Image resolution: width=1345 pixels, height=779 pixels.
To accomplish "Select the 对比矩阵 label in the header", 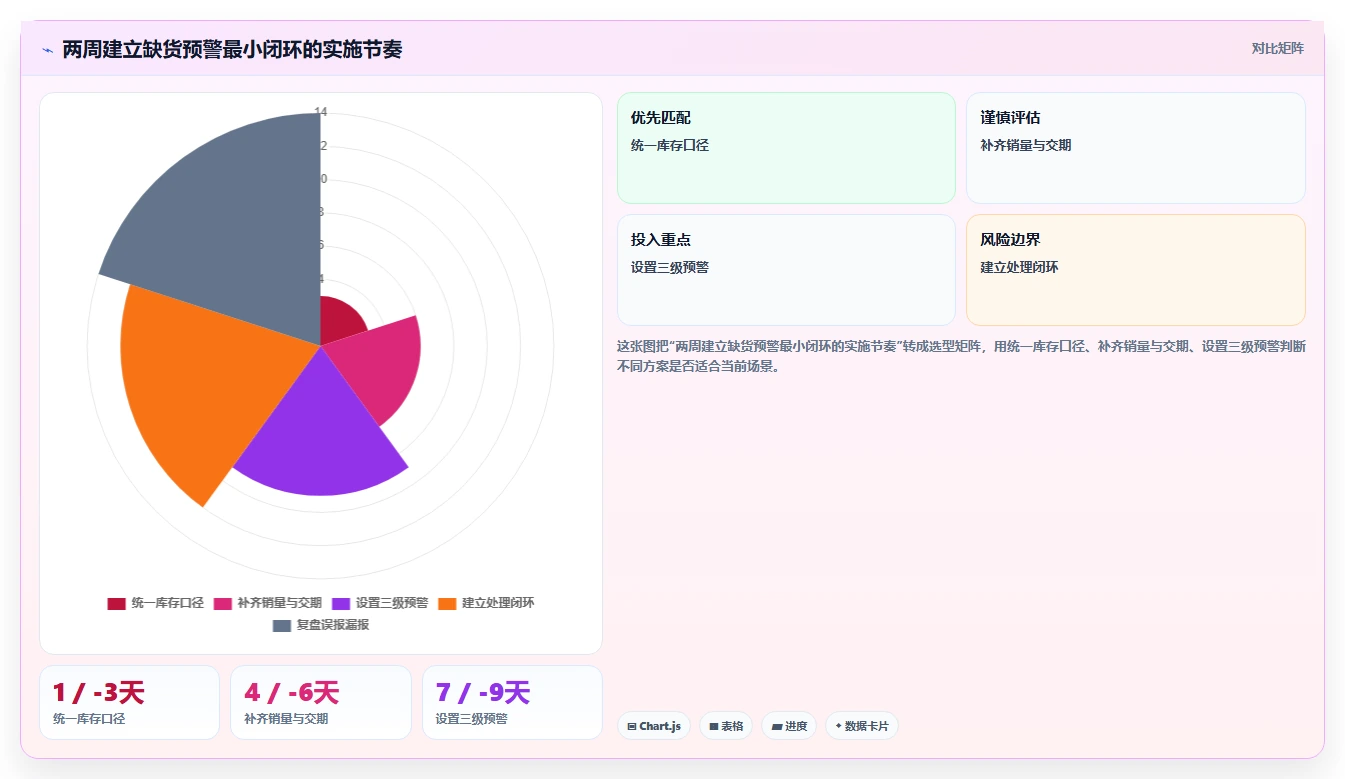I will (1278, 48).
